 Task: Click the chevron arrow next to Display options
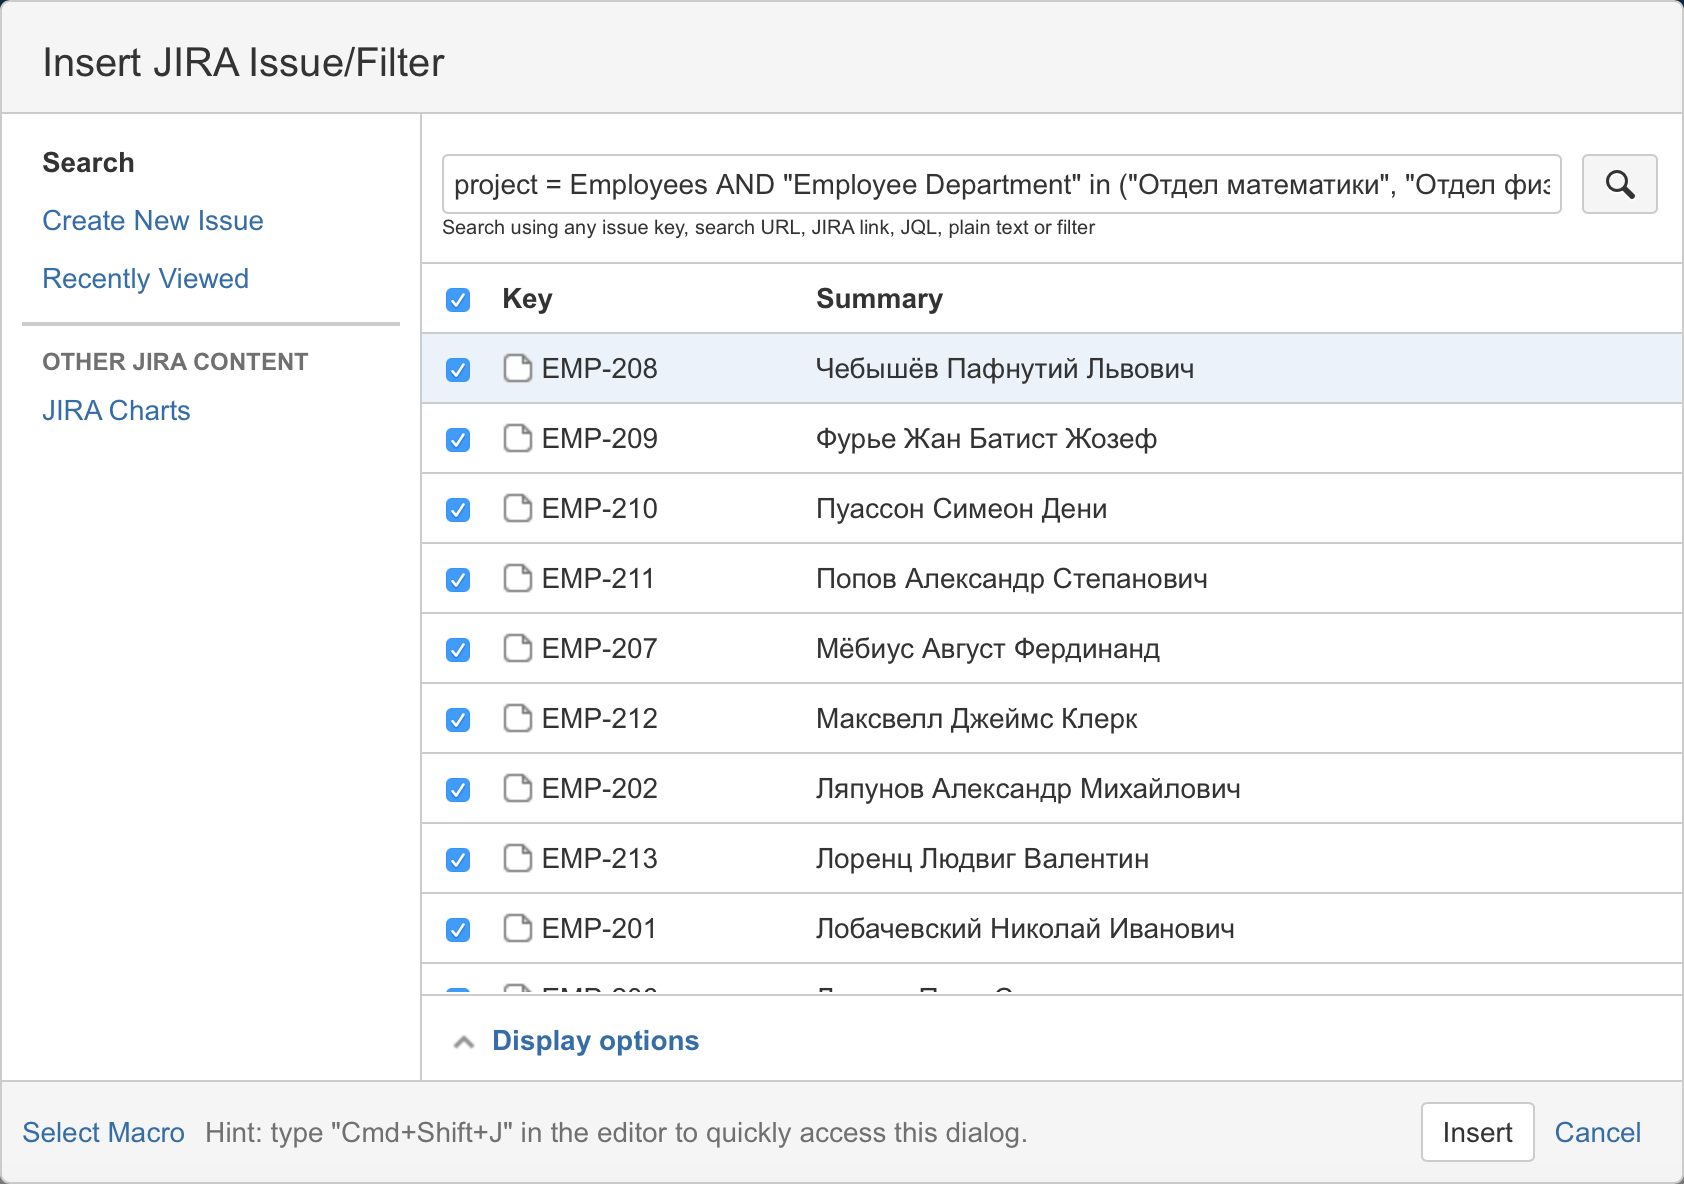[463, 1042]
